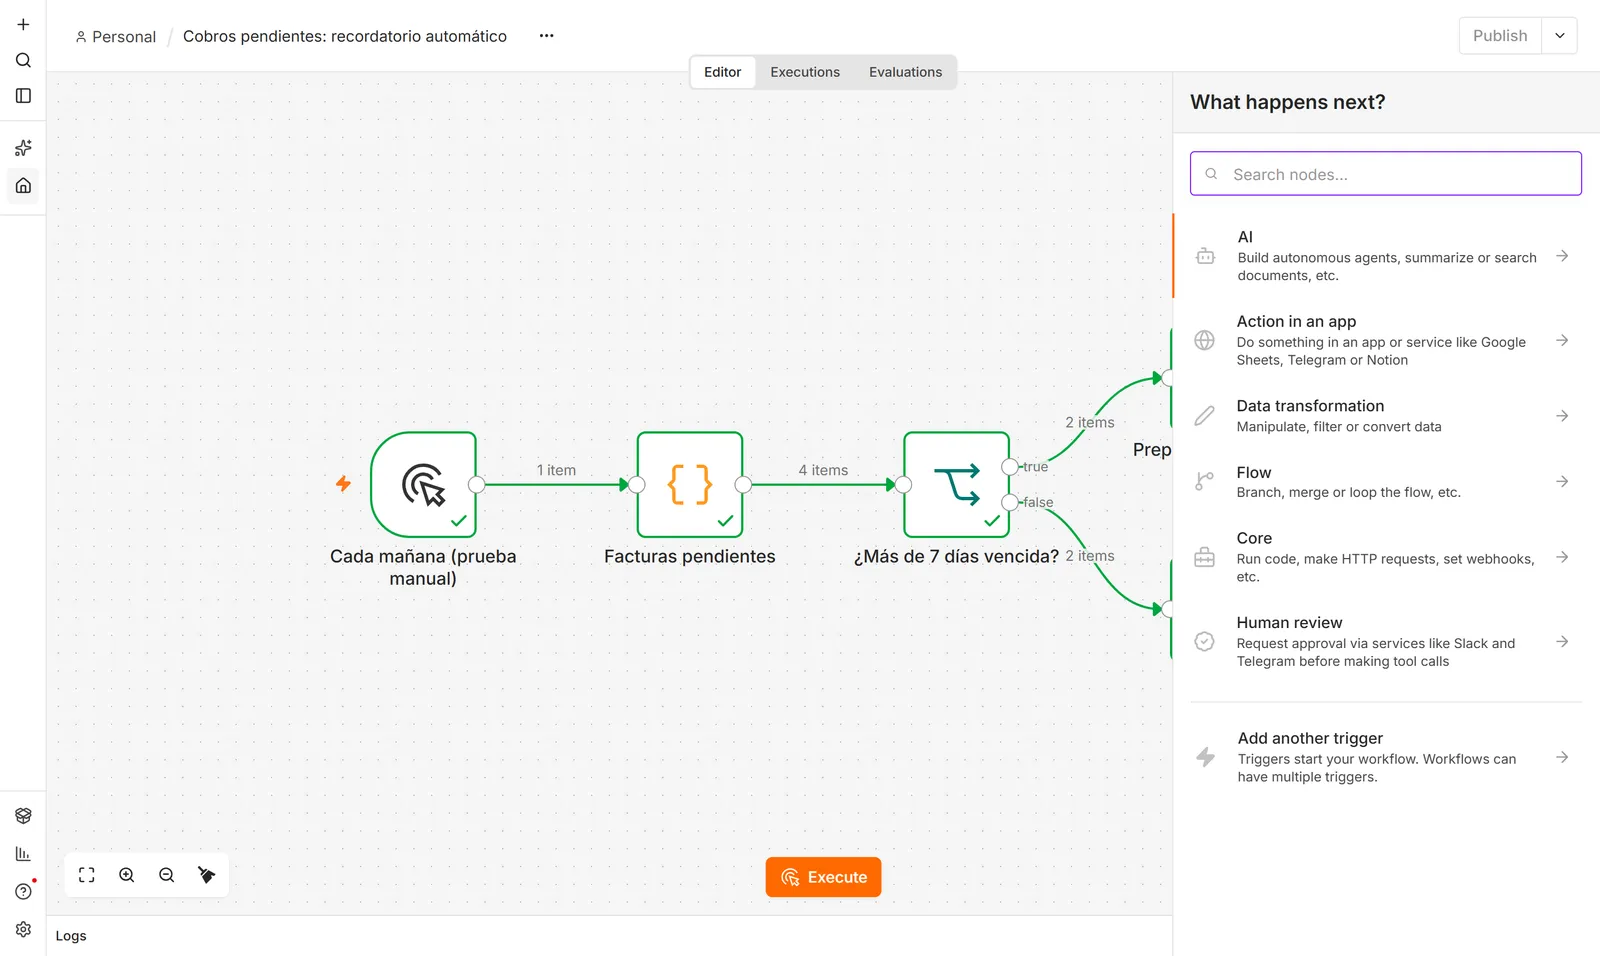Click the plus icon in the left sidebar
The height and width of the screenshot is (956, 1600).
point(23,24)
